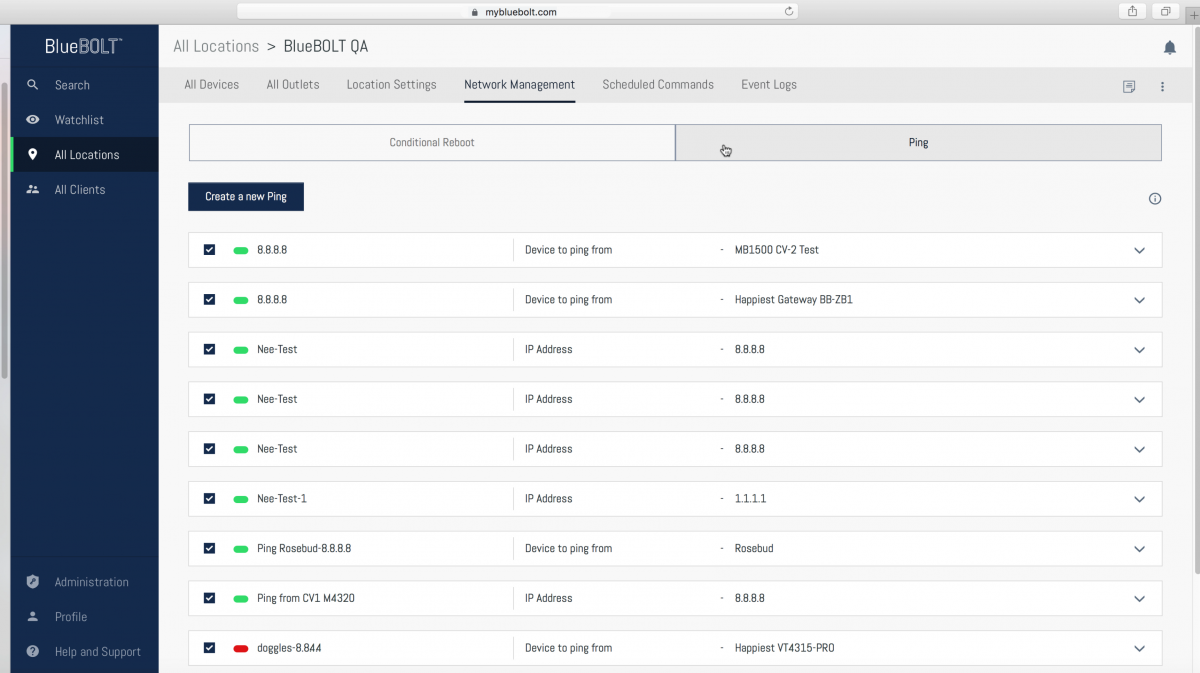Expand the Ping from CV1 M4320 row
Viewport: 1200px width, 673px height.
pos(1139,598)
